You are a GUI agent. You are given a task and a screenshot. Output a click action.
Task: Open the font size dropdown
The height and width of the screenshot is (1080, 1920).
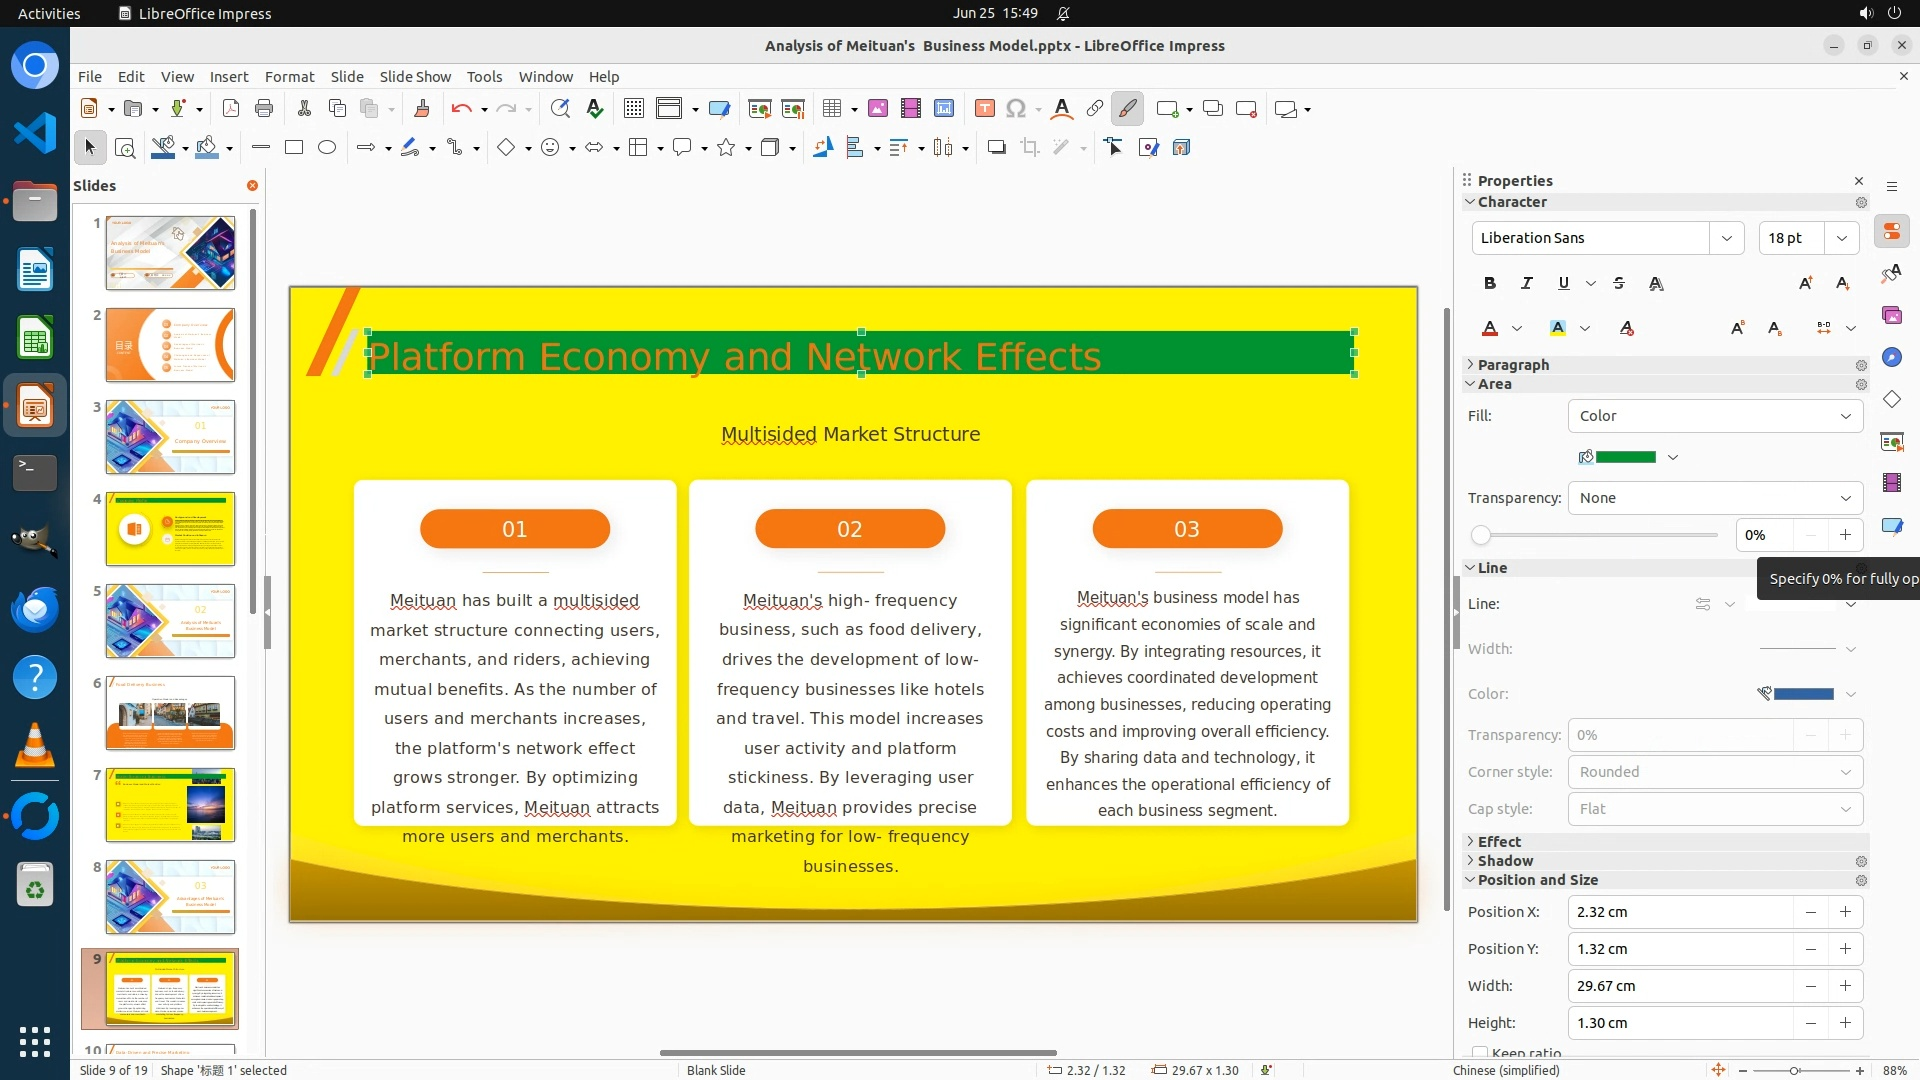pyautogui.click(x=1841, y=238)
